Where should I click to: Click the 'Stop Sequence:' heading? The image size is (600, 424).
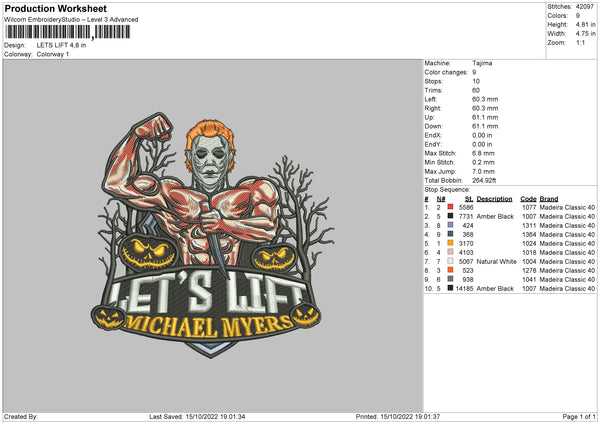pos(447,190)
